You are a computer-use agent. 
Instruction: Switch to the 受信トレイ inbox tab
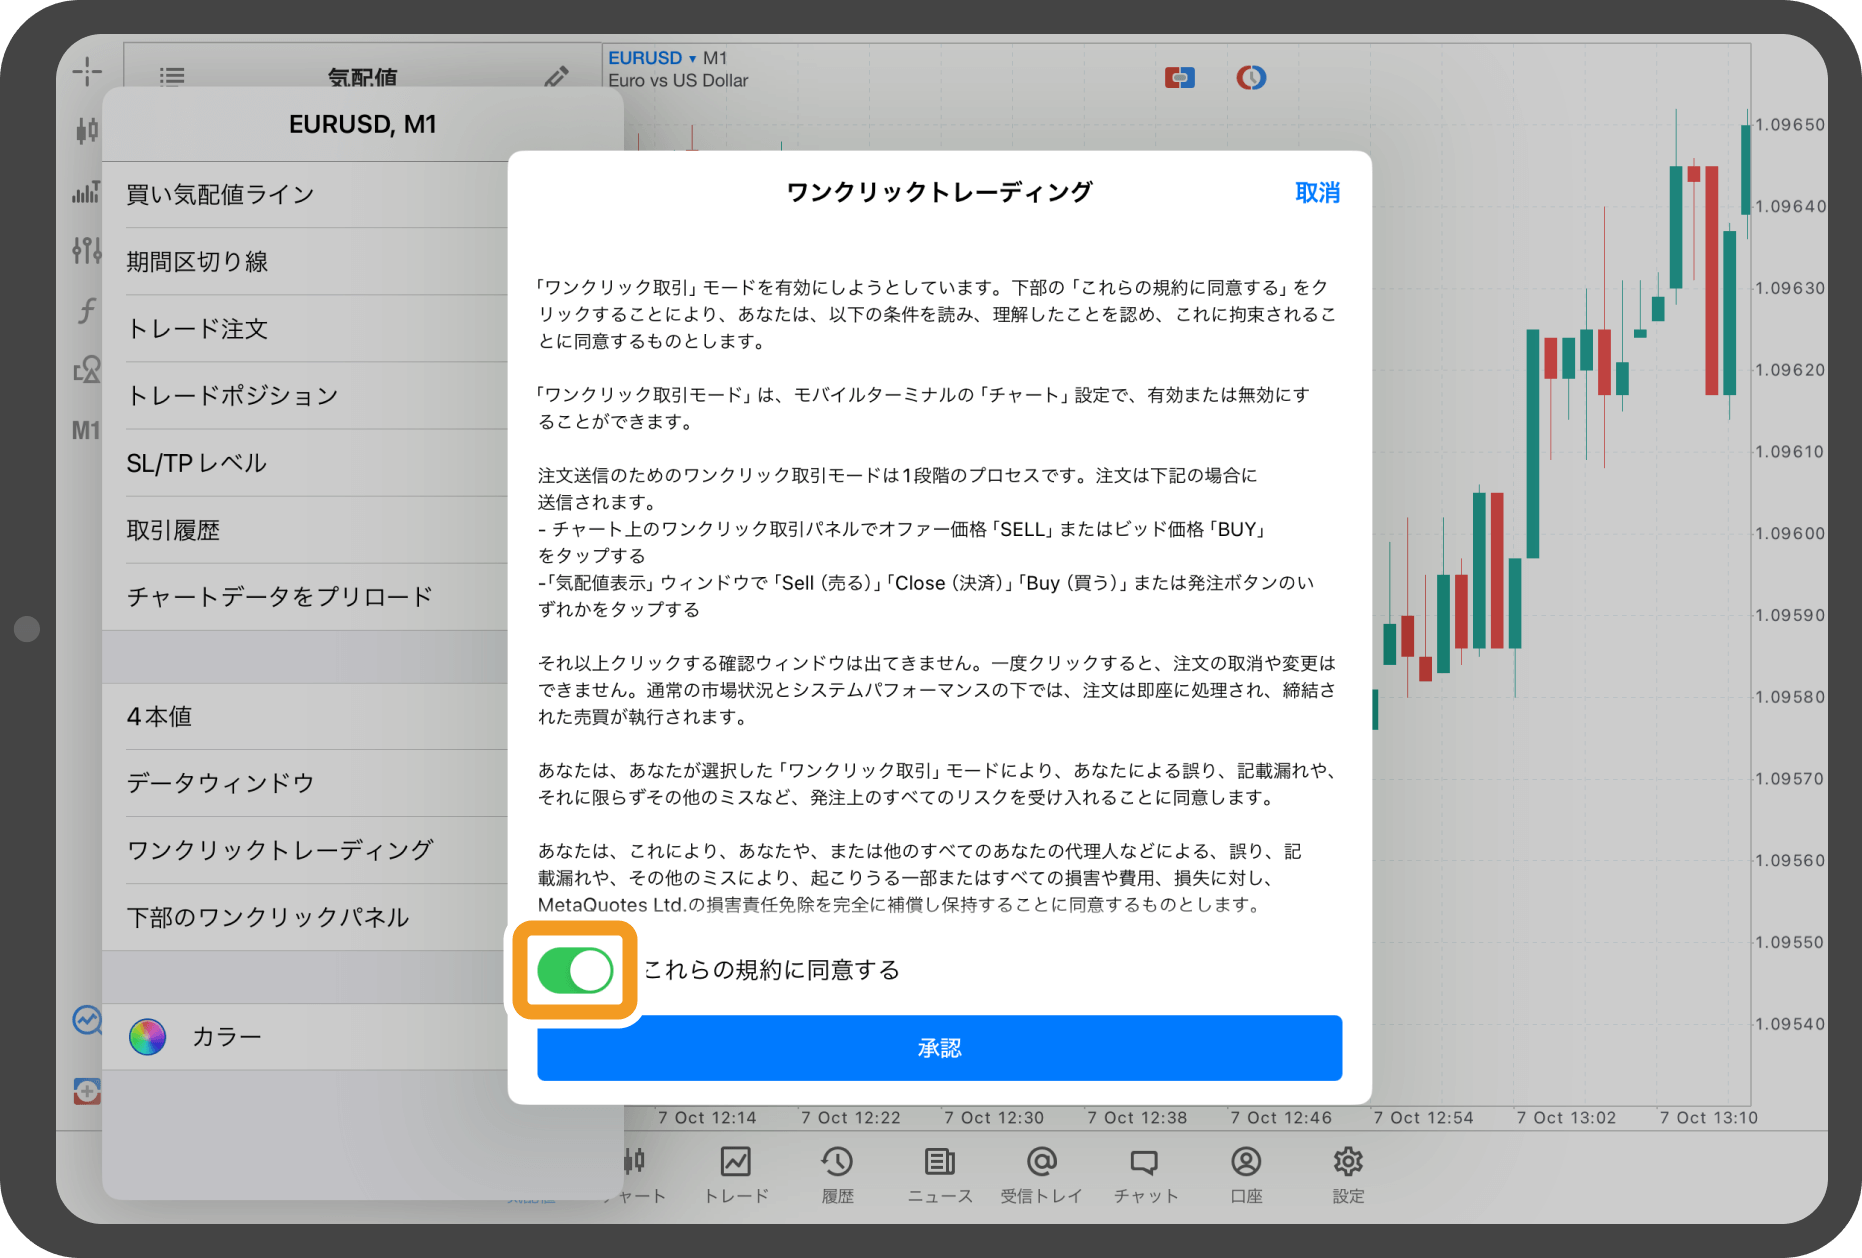click(x=1041, y=1175)
